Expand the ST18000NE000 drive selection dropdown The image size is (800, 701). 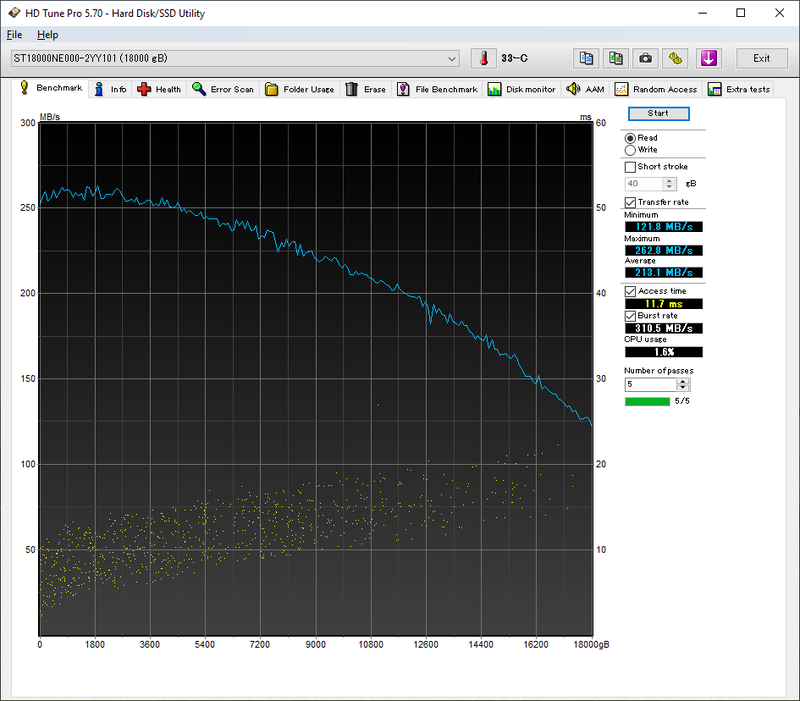453,58
